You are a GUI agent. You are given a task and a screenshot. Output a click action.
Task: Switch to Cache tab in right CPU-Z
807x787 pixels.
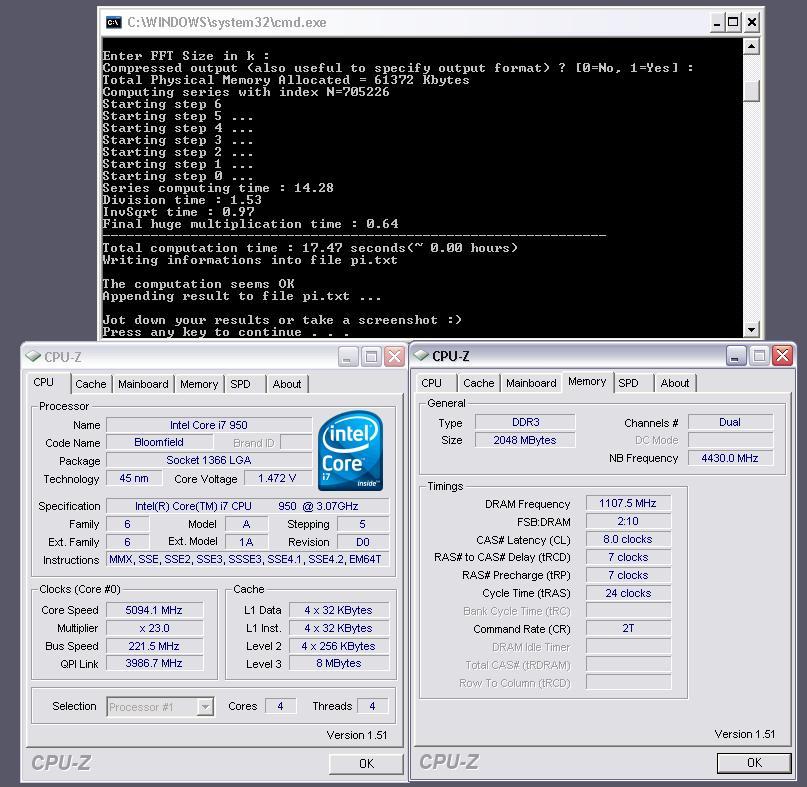coord(479,383)
